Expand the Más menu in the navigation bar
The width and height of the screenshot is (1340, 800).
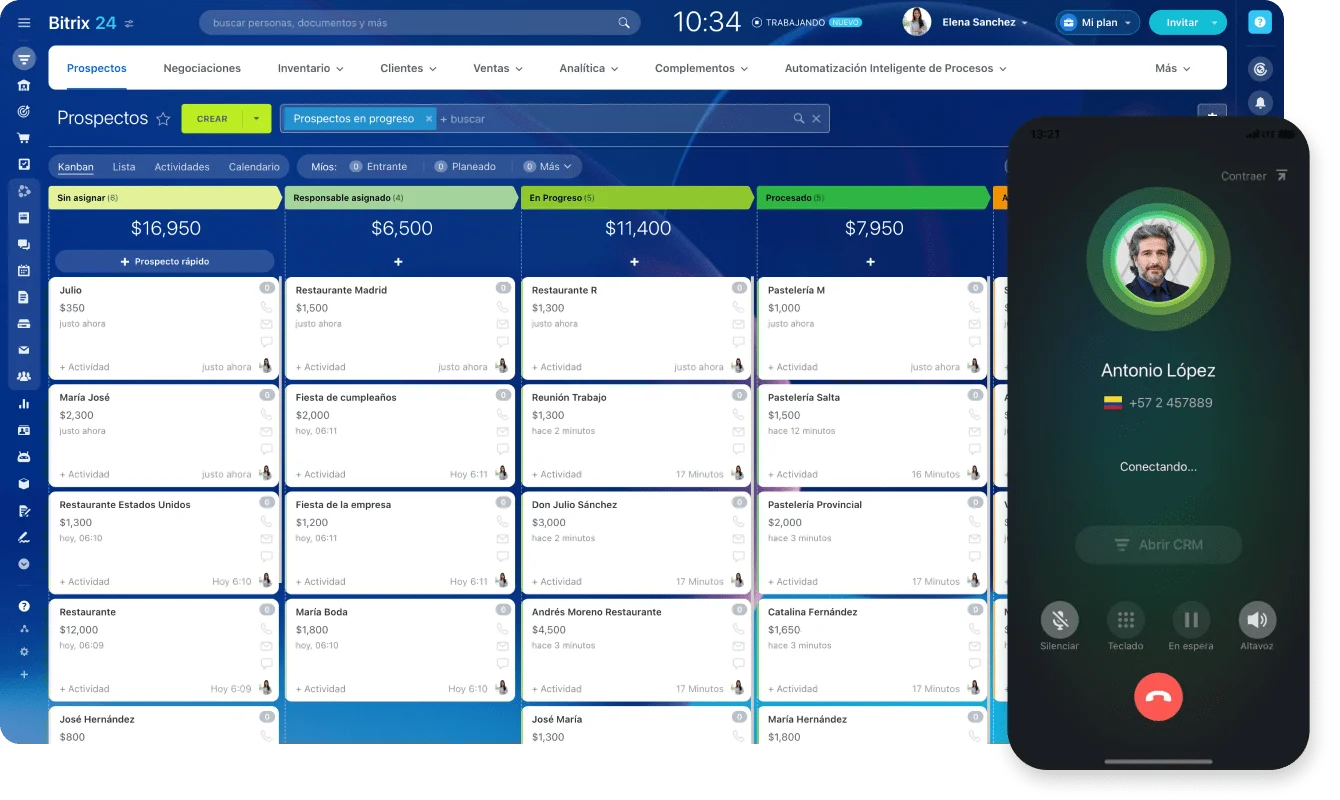coord(1172,68)
